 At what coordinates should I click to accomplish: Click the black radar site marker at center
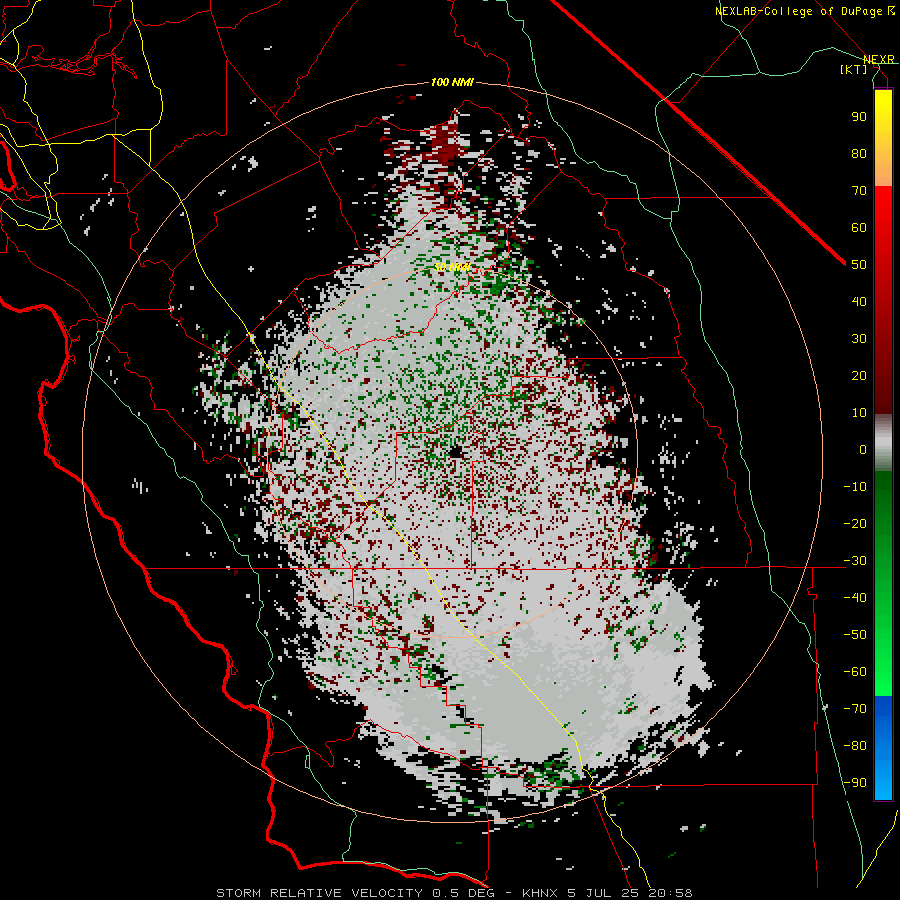coord(456,452)
